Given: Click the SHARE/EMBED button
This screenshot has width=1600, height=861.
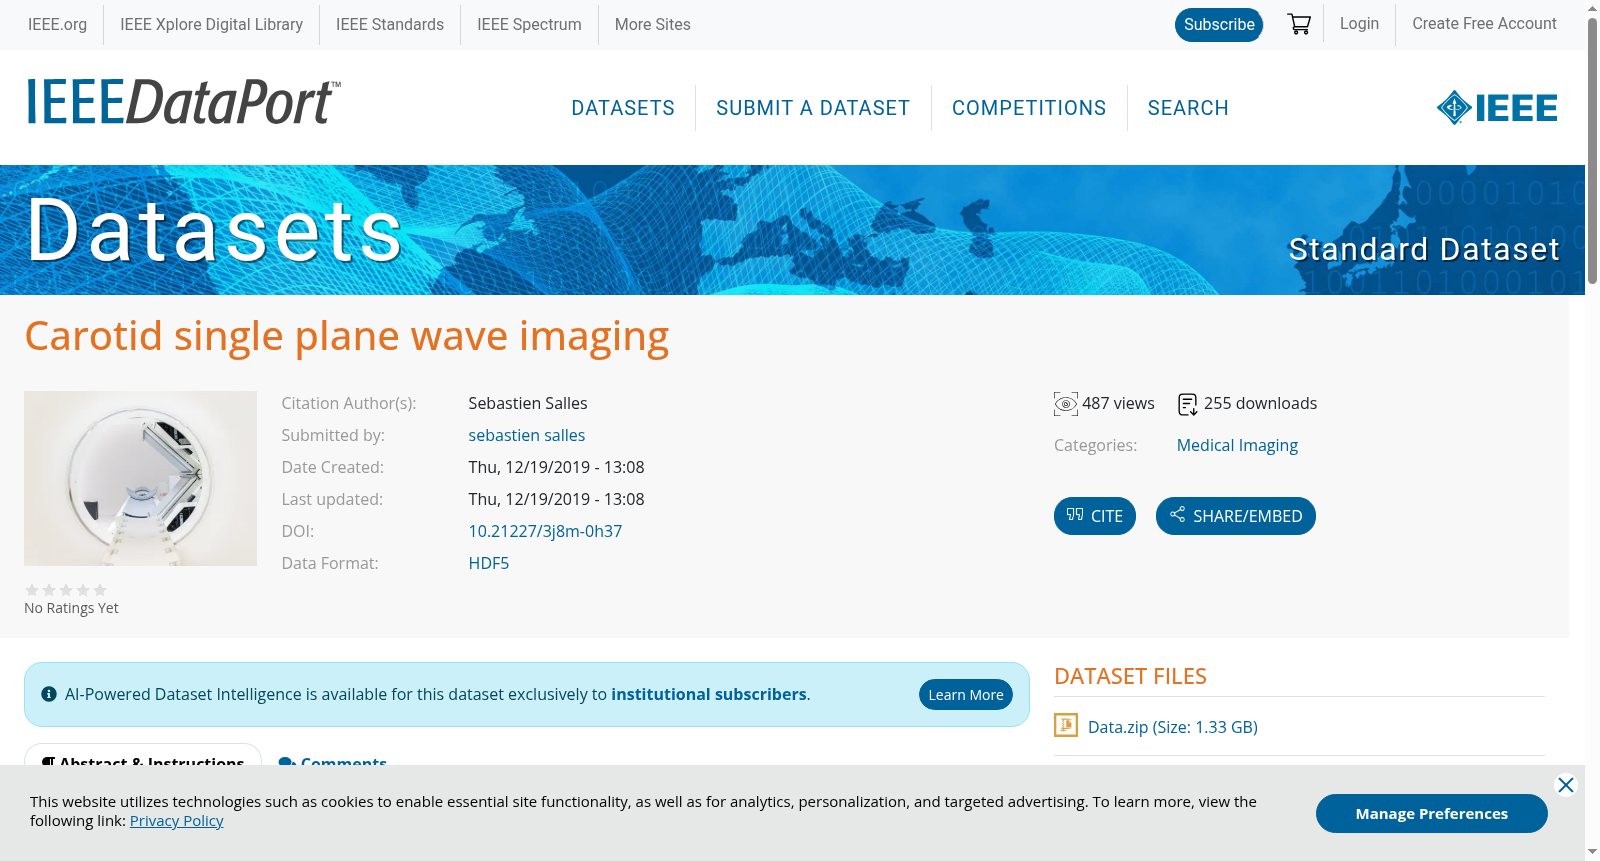Looking at the screenshot, I should coord(1236,516).
